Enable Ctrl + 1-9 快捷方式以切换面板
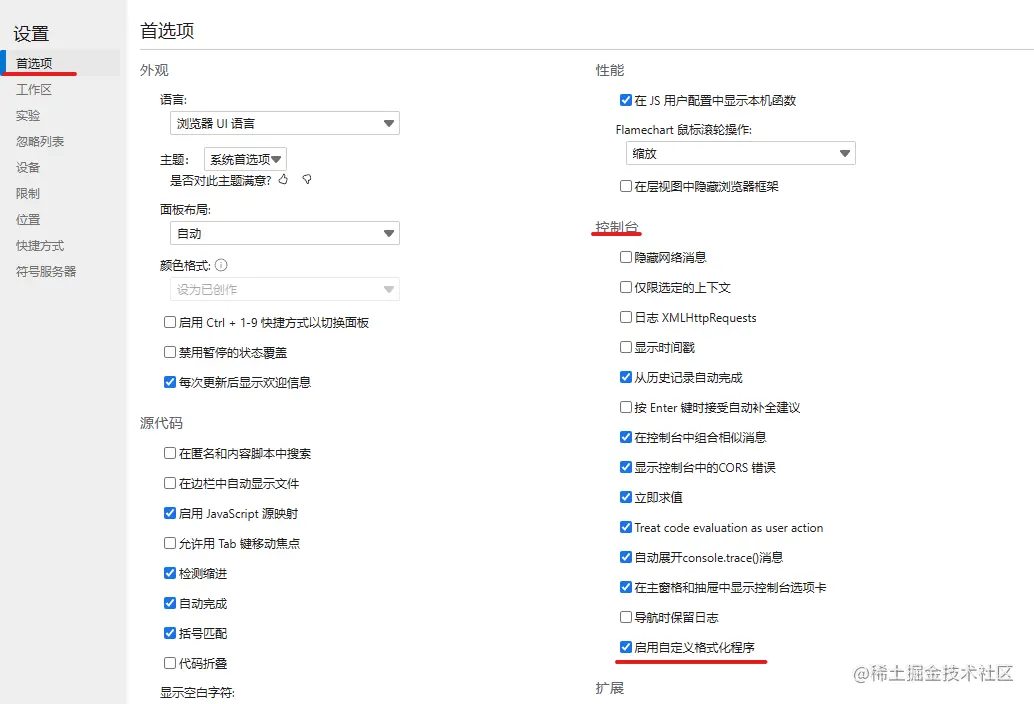1034x704 pixels. tap(169, 321)
